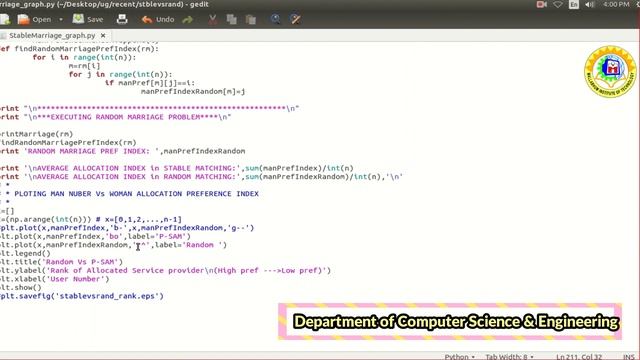Open the screen recording indicator in top panel

point(542,4)
